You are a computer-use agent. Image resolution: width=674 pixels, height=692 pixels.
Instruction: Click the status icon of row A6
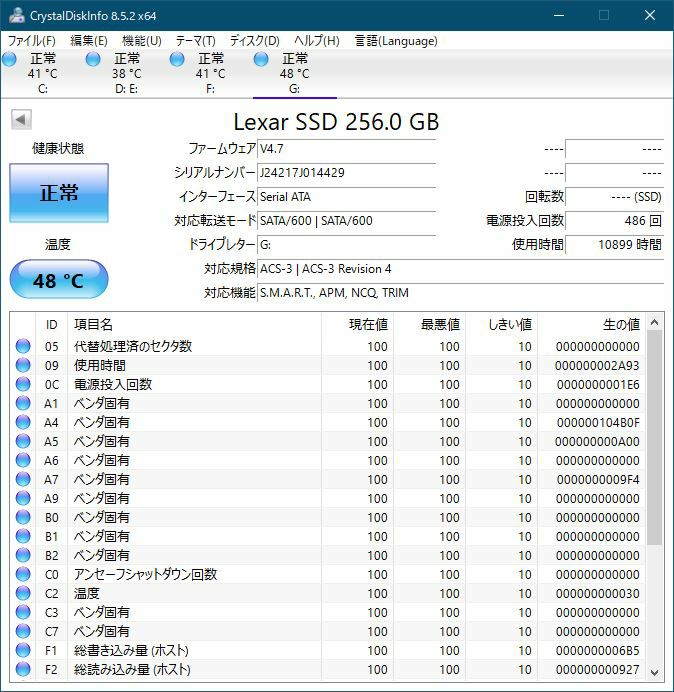click(x=23, y=460)
